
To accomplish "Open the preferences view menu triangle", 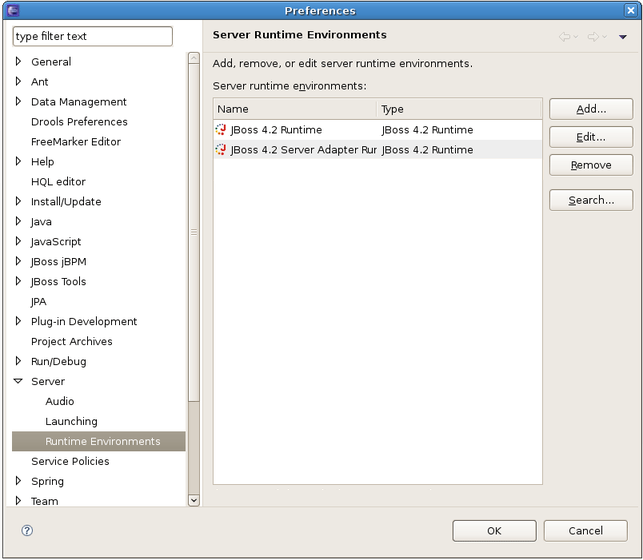I will (623, 37).
